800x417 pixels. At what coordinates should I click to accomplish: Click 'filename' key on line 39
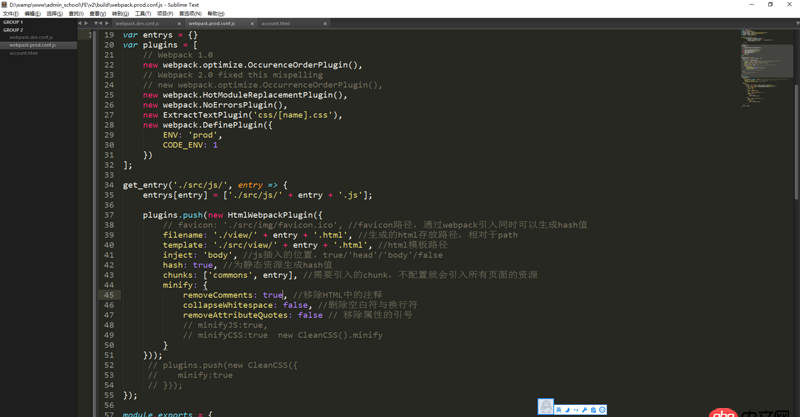183,235
